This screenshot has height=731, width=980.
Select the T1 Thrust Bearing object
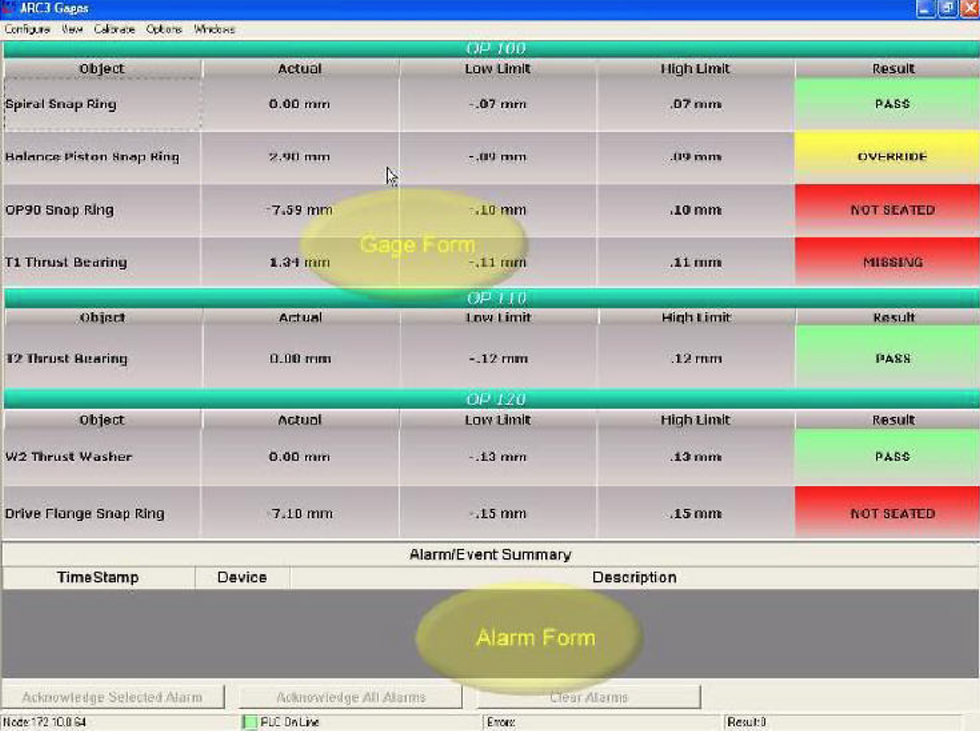pyautogui.click(x=102, y=262)
